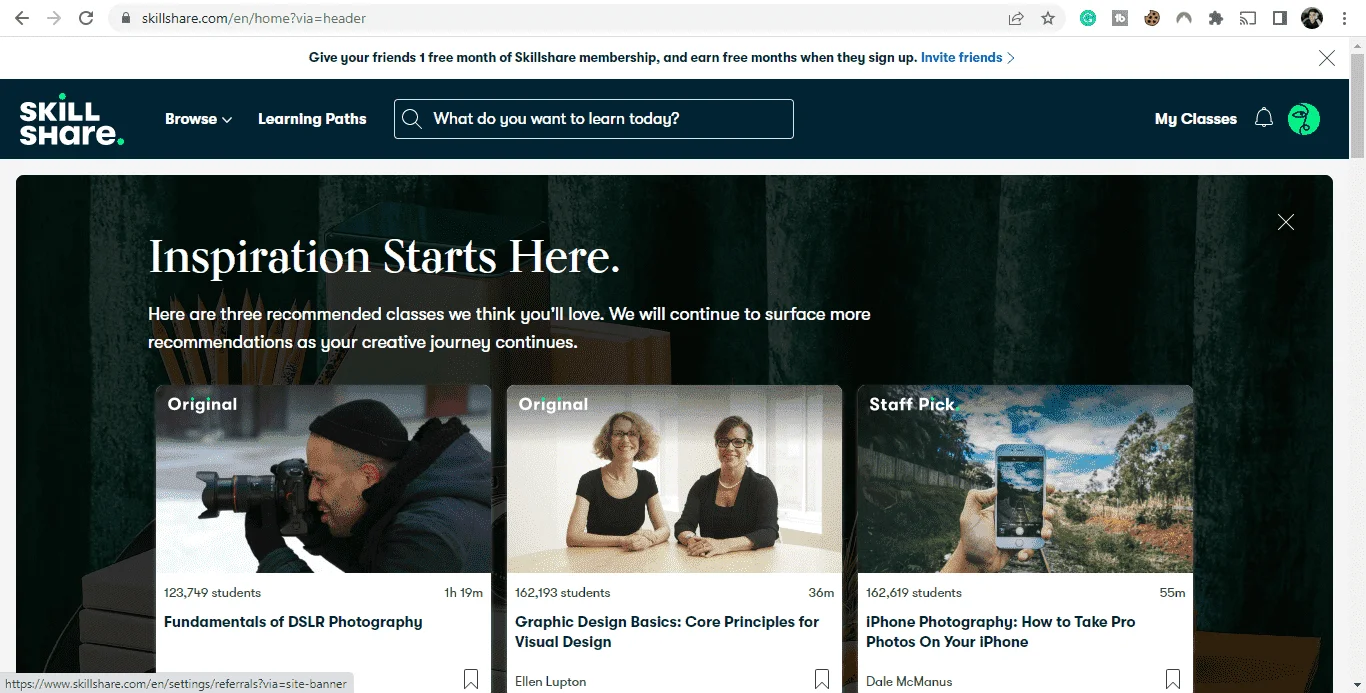Open the Skillshare logo home
Image resolution: width=1366 pixels, height=693 pixels.
71,120
